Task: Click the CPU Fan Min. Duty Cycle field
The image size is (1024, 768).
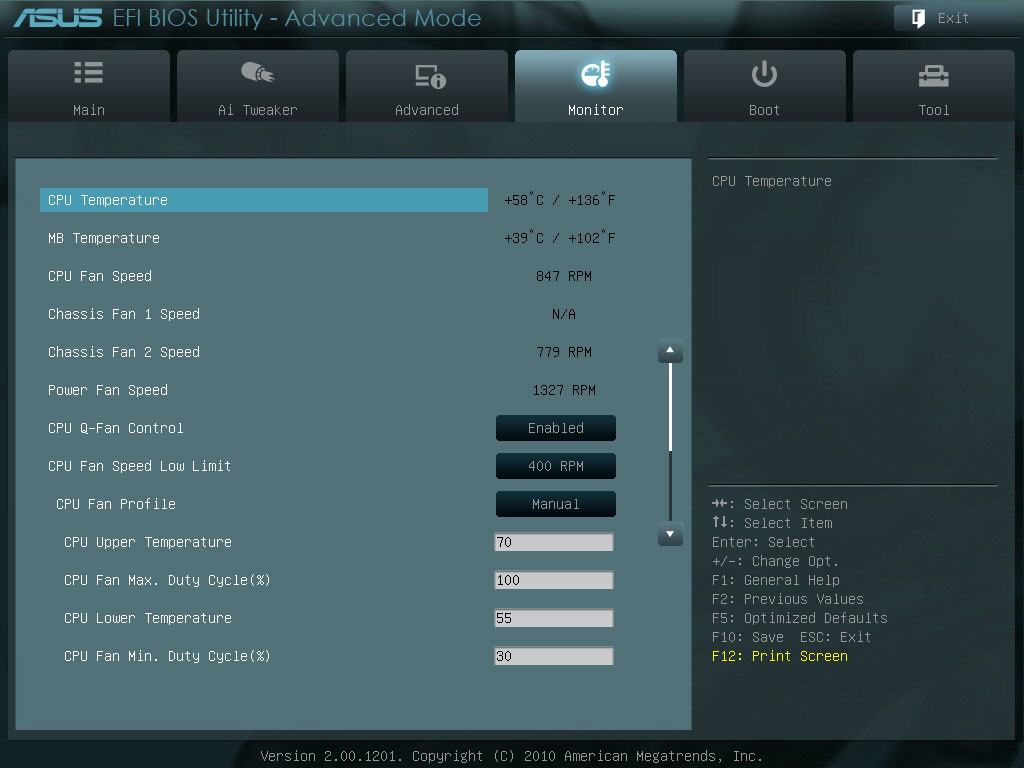Action: 554,656
